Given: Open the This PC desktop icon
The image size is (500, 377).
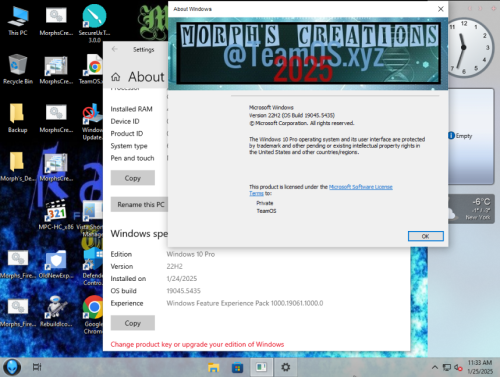Looking at the screenshot, I should [18, 21].
